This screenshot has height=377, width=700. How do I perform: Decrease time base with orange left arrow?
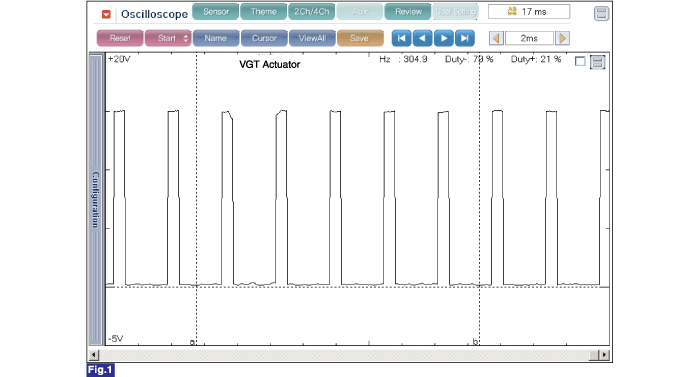[x=496, y=38]
